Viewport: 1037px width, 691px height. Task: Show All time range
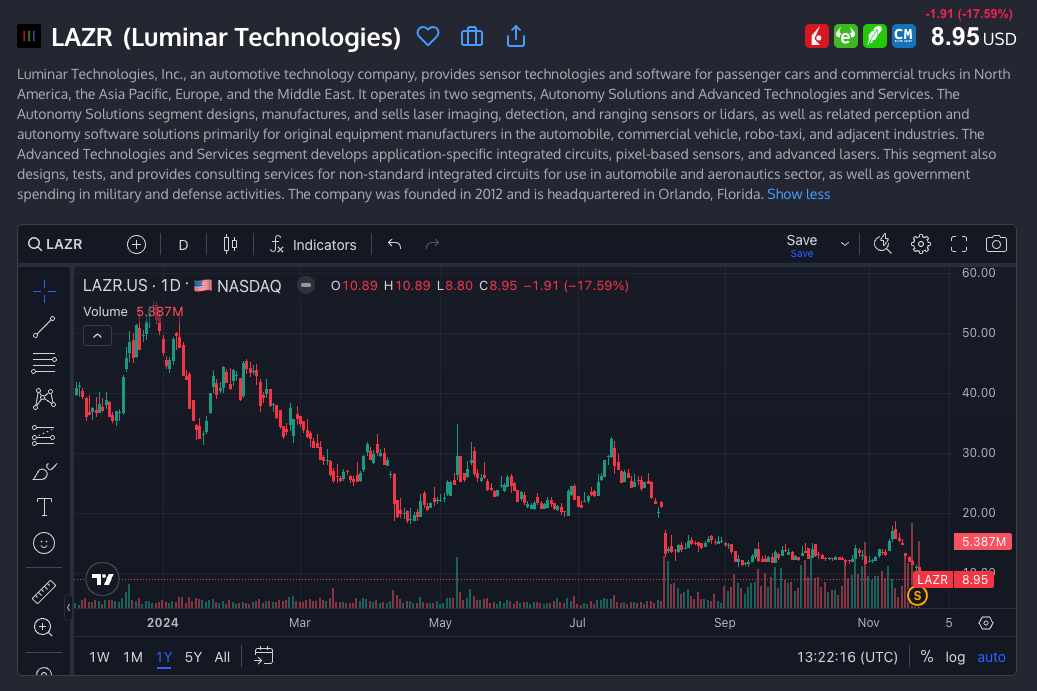click(222, 657)
